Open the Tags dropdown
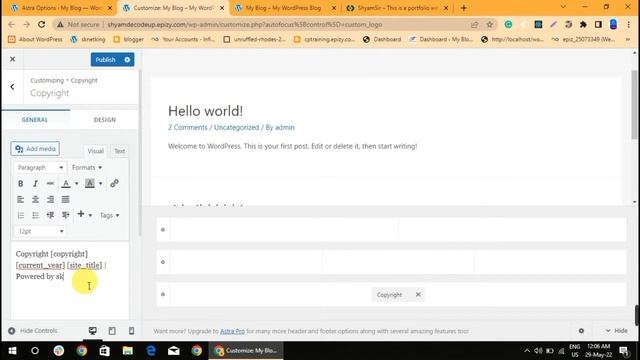The height and width of the screenshot is (360, 640). 109,215
